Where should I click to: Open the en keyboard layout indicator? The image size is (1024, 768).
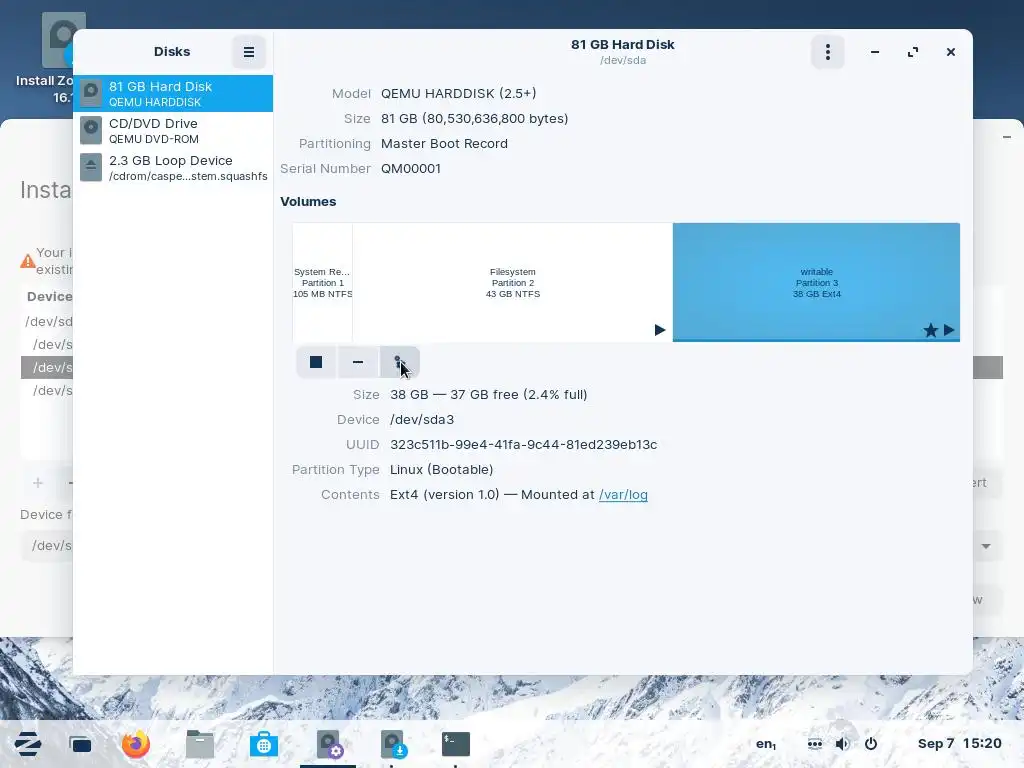pyautogui.click(x=766, y=744)
